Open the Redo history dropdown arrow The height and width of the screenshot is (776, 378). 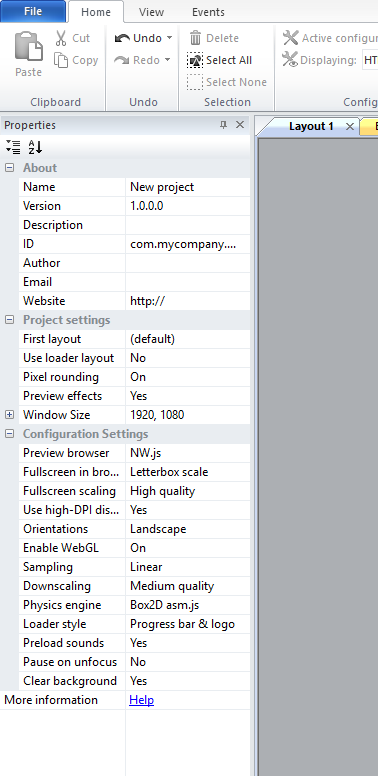pyautogui.click(x=167, y=60)
